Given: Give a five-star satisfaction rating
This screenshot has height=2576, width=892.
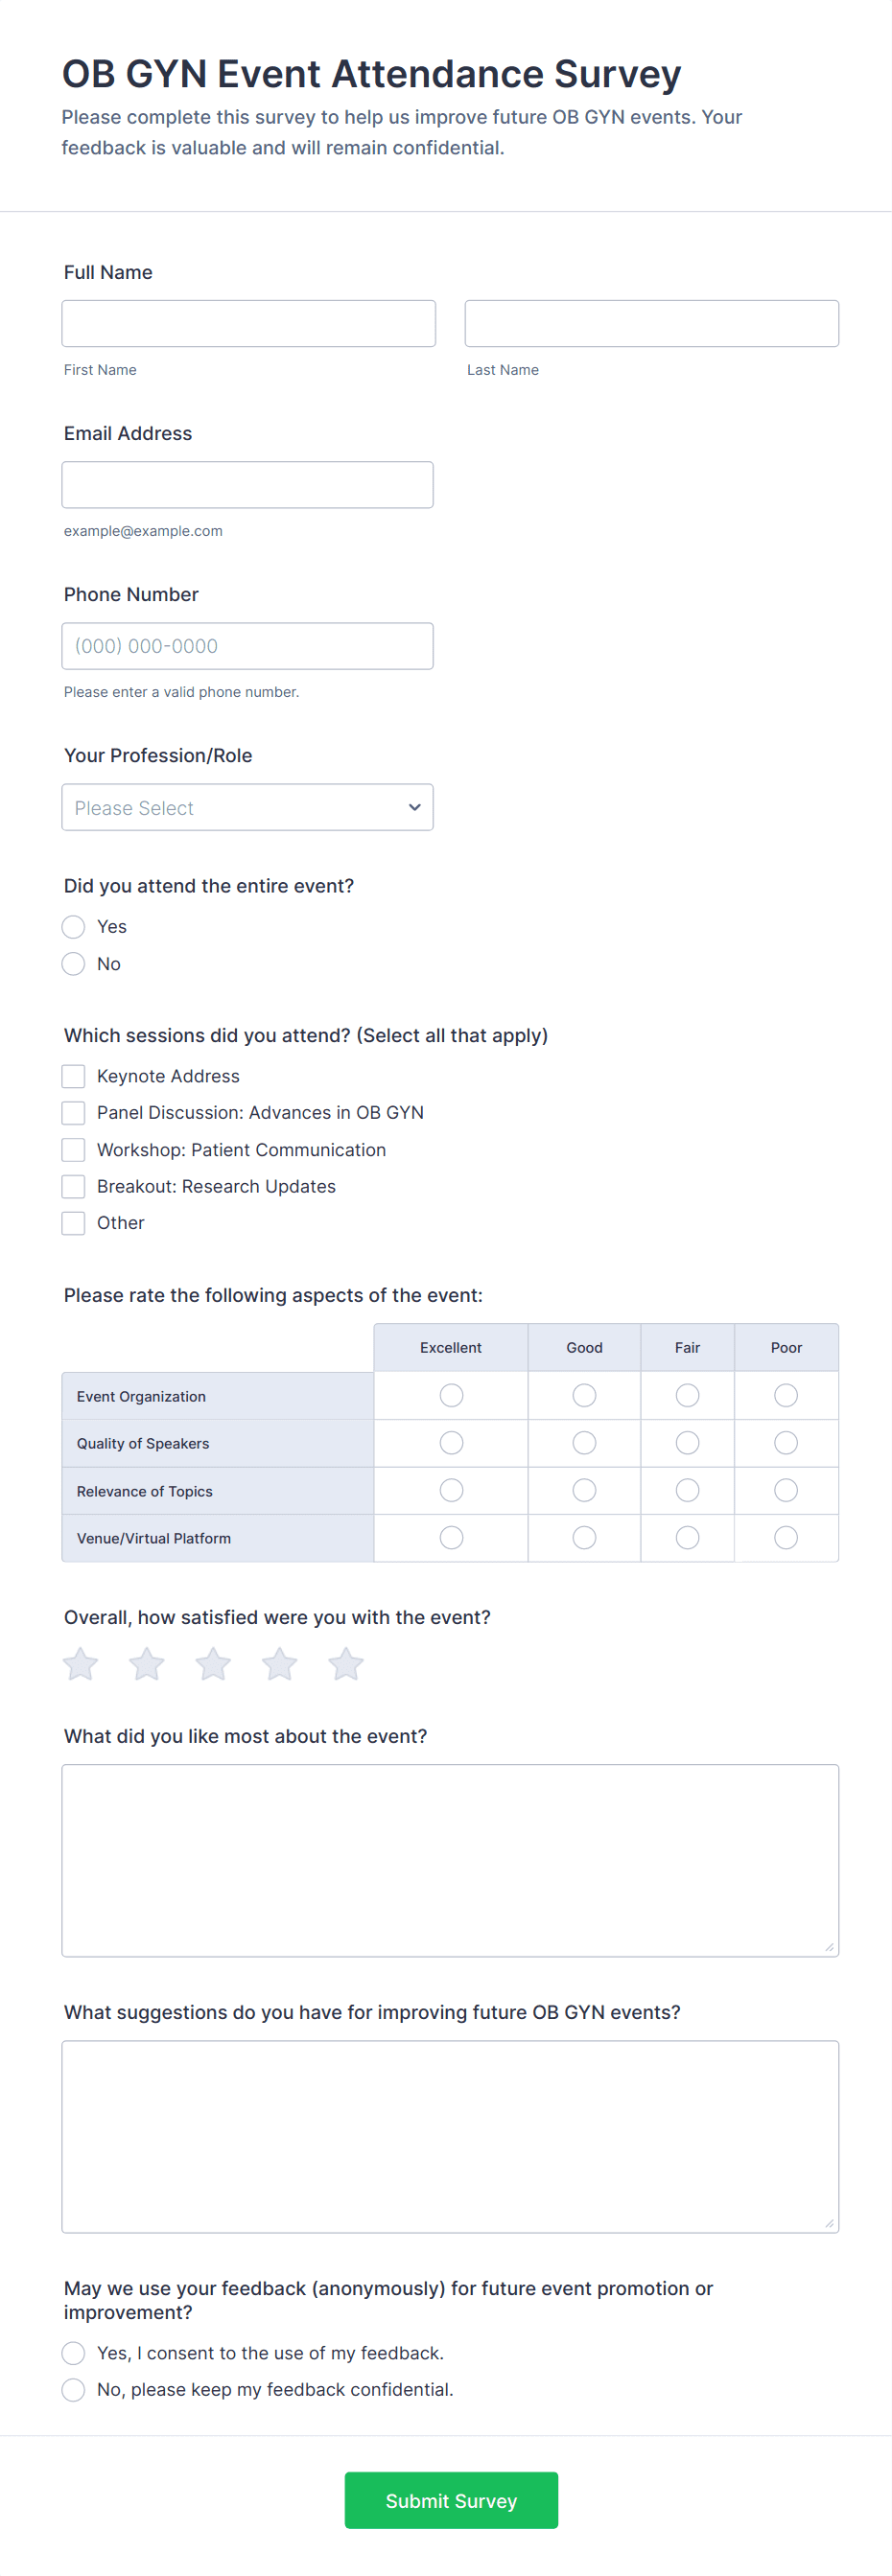Looking at the screenshot, I should pyautogui.click(x=346, y=1664).
